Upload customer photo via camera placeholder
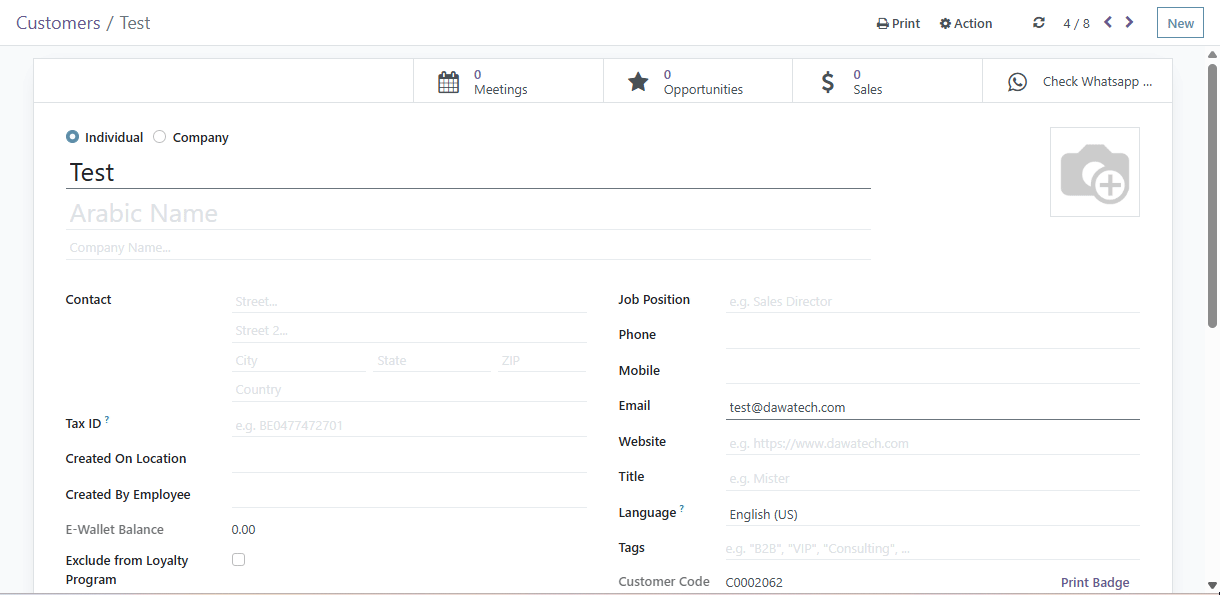The height and width of the screenshot is (595, 1220). (1095, 172)
